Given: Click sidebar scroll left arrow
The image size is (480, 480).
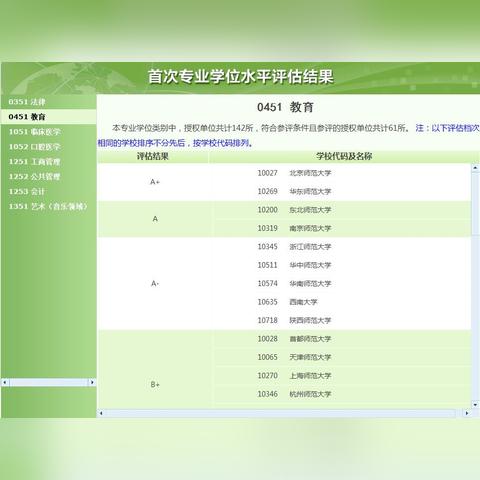Looking at the screenshot, I should tap(5, 382).
